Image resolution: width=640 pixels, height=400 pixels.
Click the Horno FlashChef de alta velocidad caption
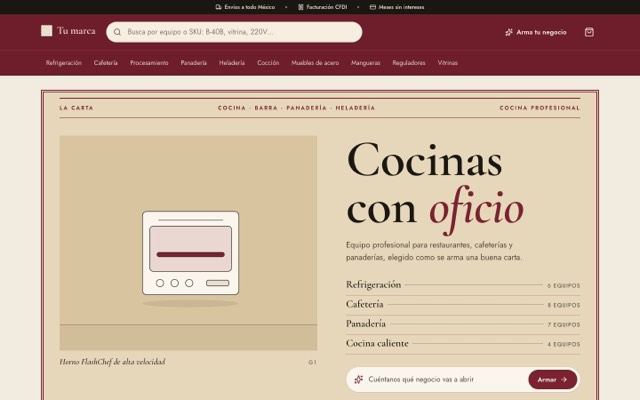point(112,362)
